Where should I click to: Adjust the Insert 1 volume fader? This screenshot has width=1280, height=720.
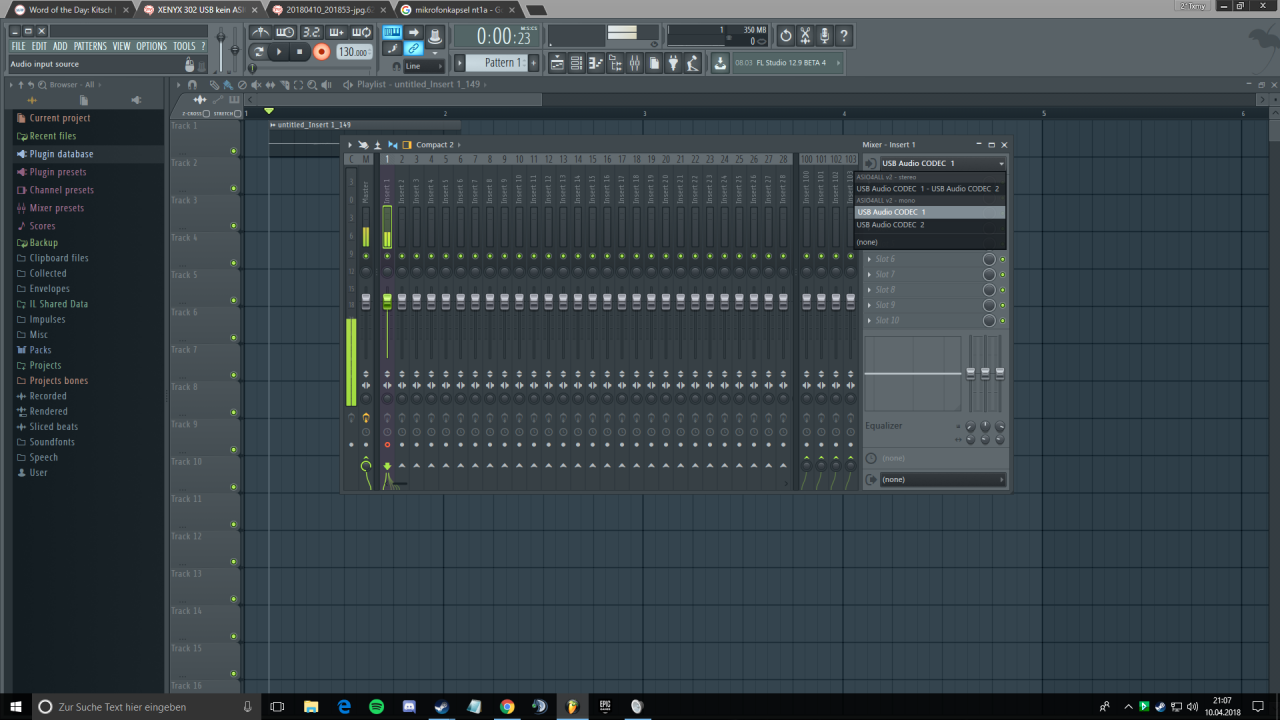coord(387,301)
